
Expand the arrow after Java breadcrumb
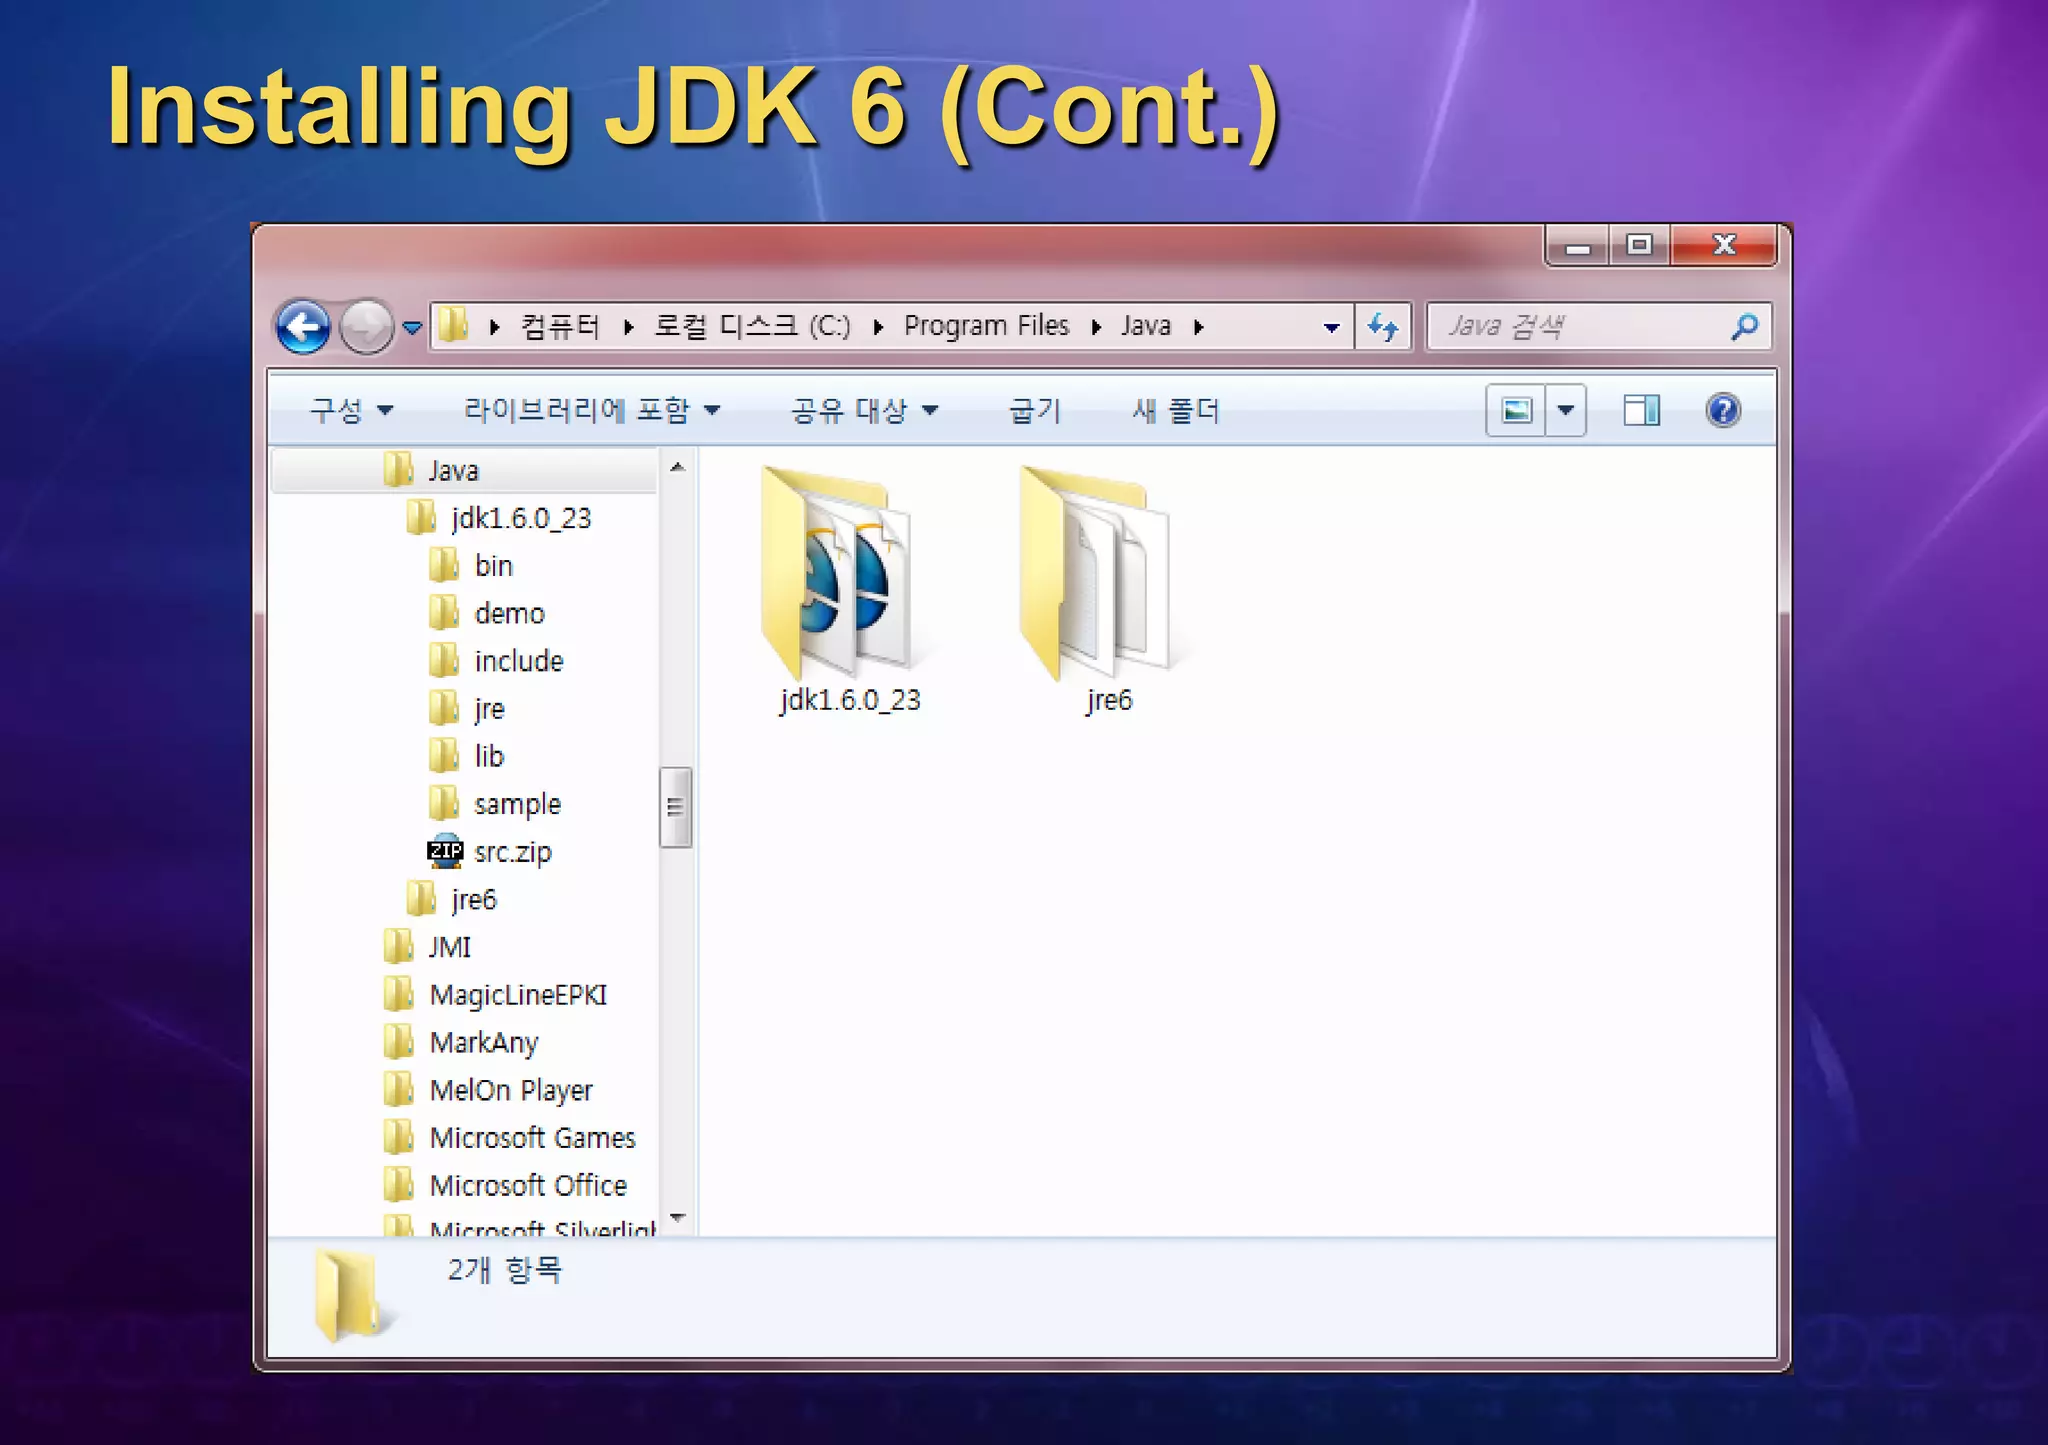coord(1199,327)
